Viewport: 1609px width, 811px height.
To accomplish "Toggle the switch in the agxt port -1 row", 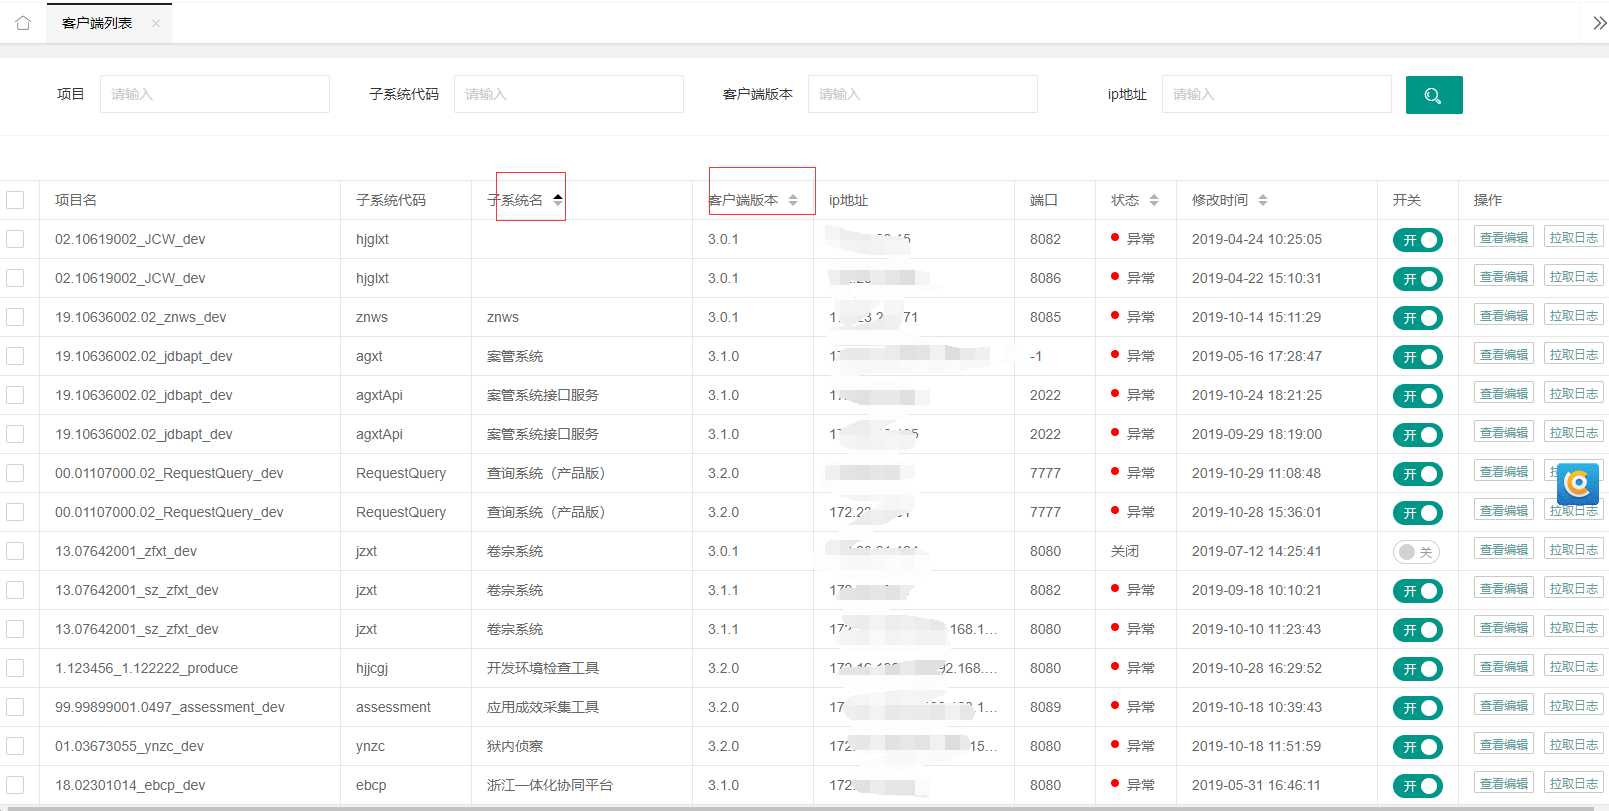I will coord(1418,357).
